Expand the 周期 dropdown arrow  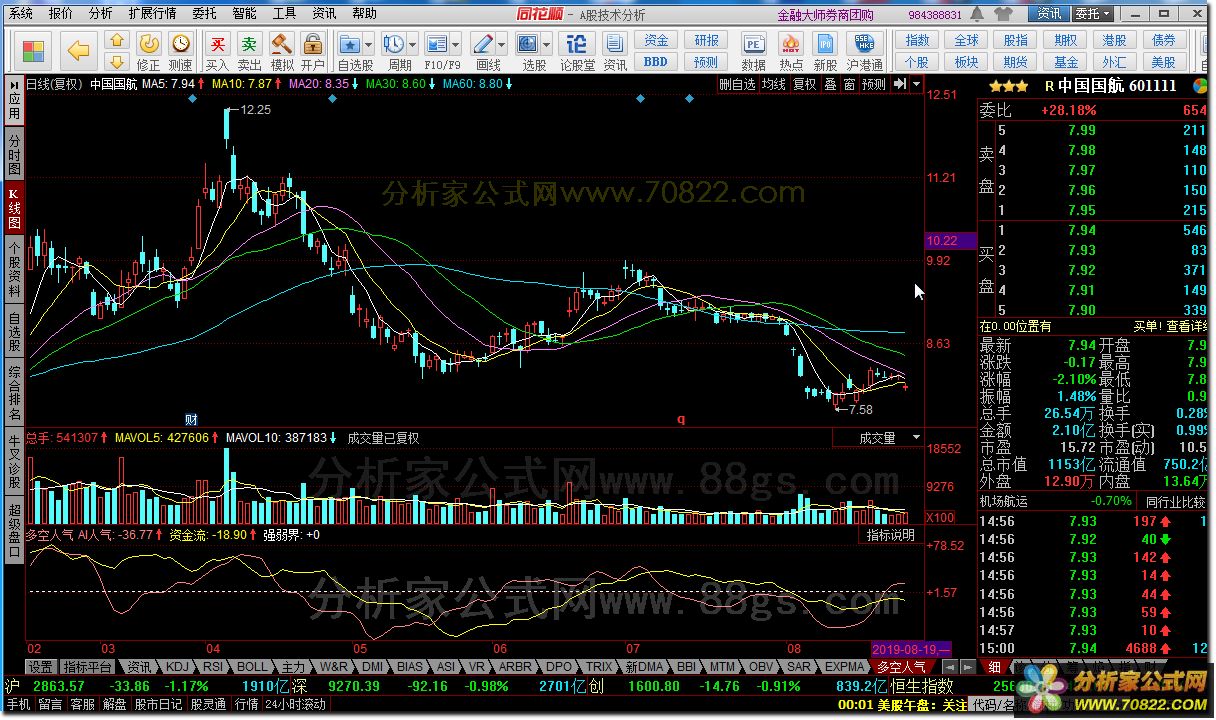(x=412, y=45)
